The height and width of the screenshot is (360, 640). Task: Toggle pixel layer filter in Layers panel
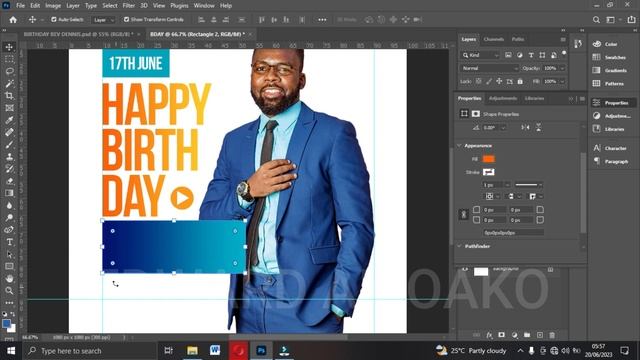[x=508, y=55]
